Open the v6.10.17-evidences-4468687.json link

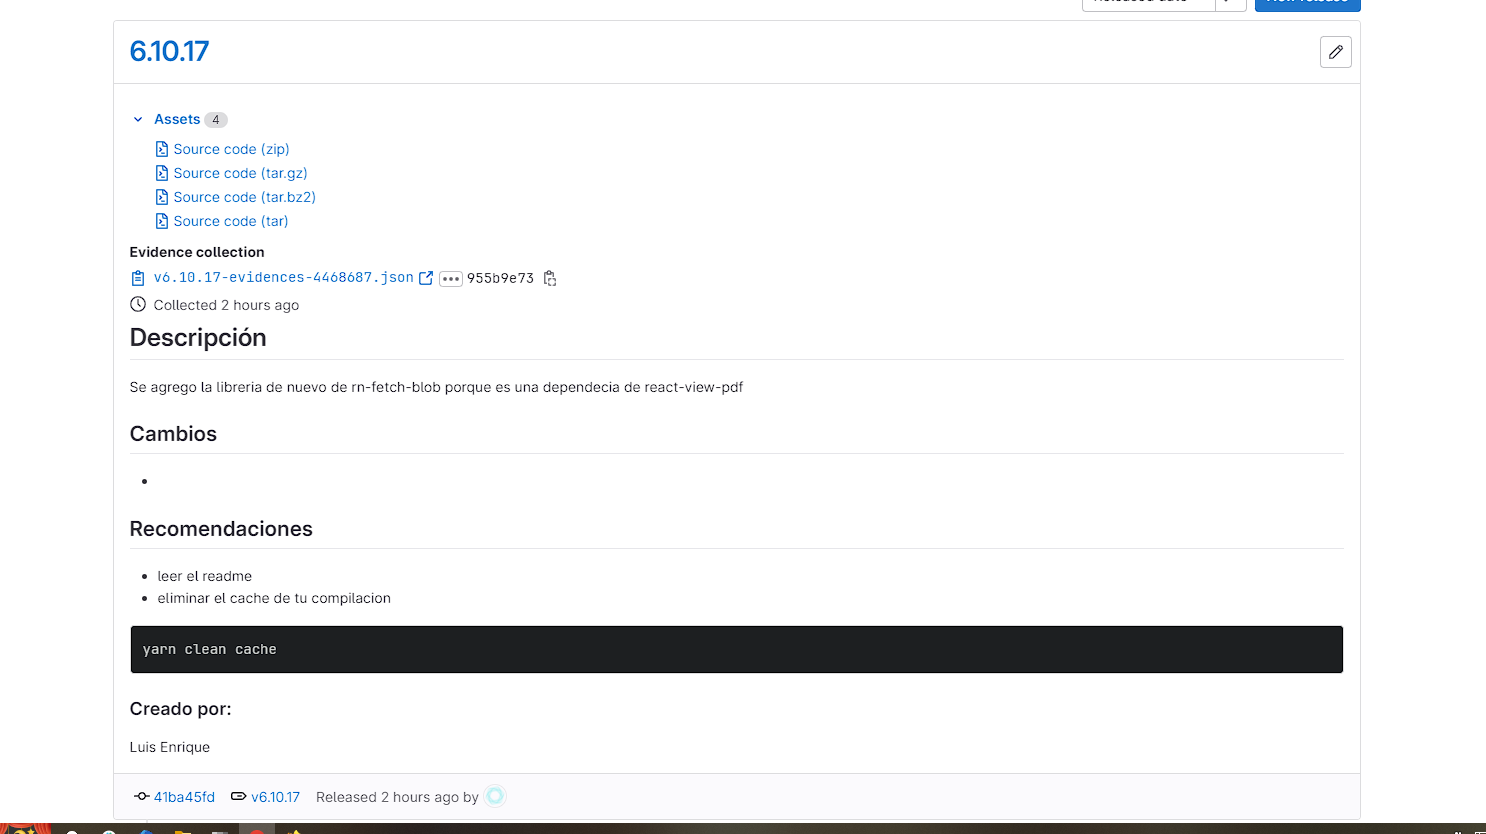tap(283, 277)
